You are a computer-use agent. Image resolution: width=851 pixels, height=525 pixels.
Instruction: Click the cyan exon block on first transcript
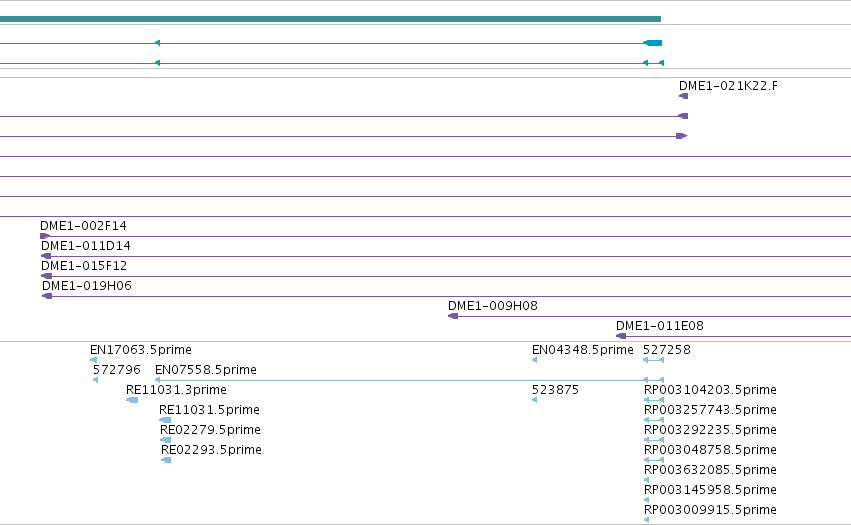tap(652, 43)
